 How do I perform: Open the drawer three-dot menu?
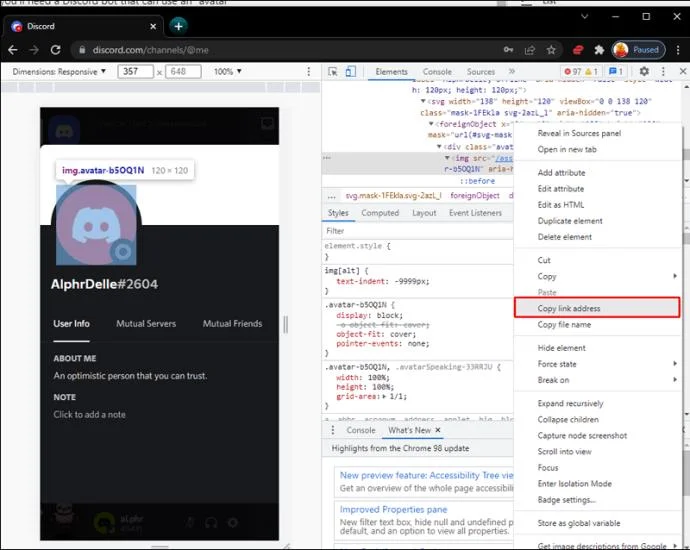pyautogui.click(x=333, y=430)
